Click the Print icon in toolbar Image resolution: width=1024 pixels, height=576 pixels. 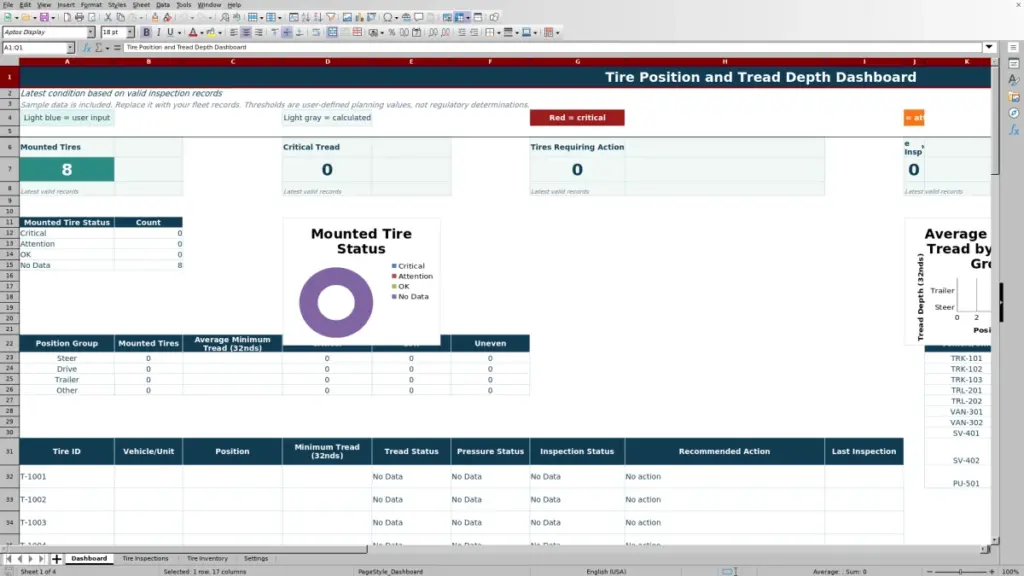click(x=79, y=17)
